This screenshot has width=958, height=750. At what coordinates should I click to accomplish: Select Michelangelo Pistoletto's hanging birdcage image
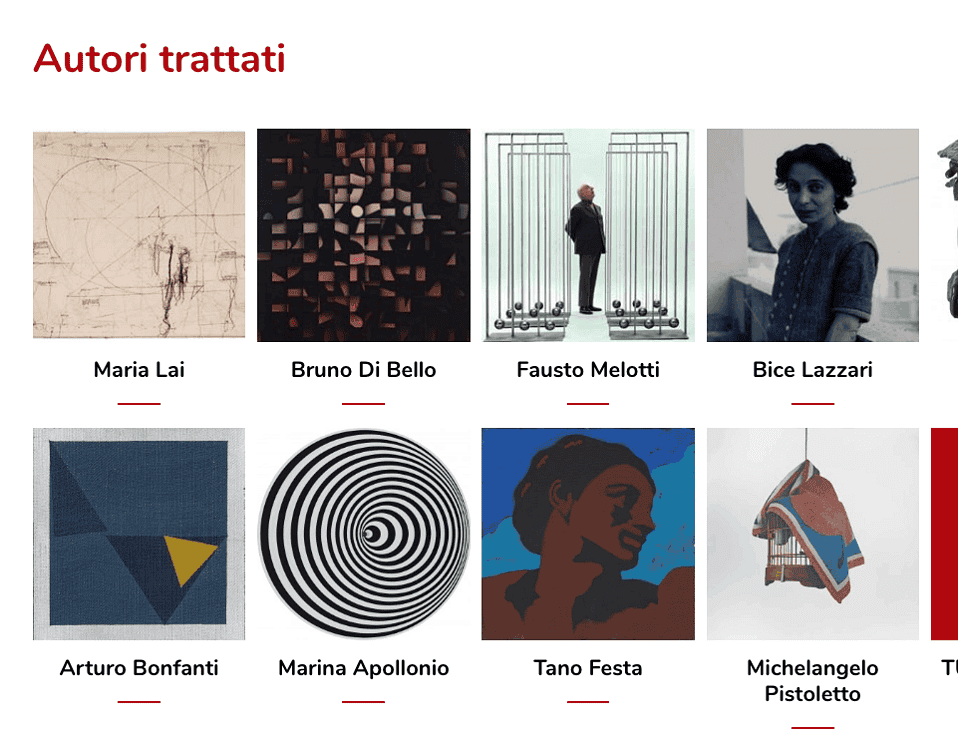pyautogui.click(x=813, y=534)
